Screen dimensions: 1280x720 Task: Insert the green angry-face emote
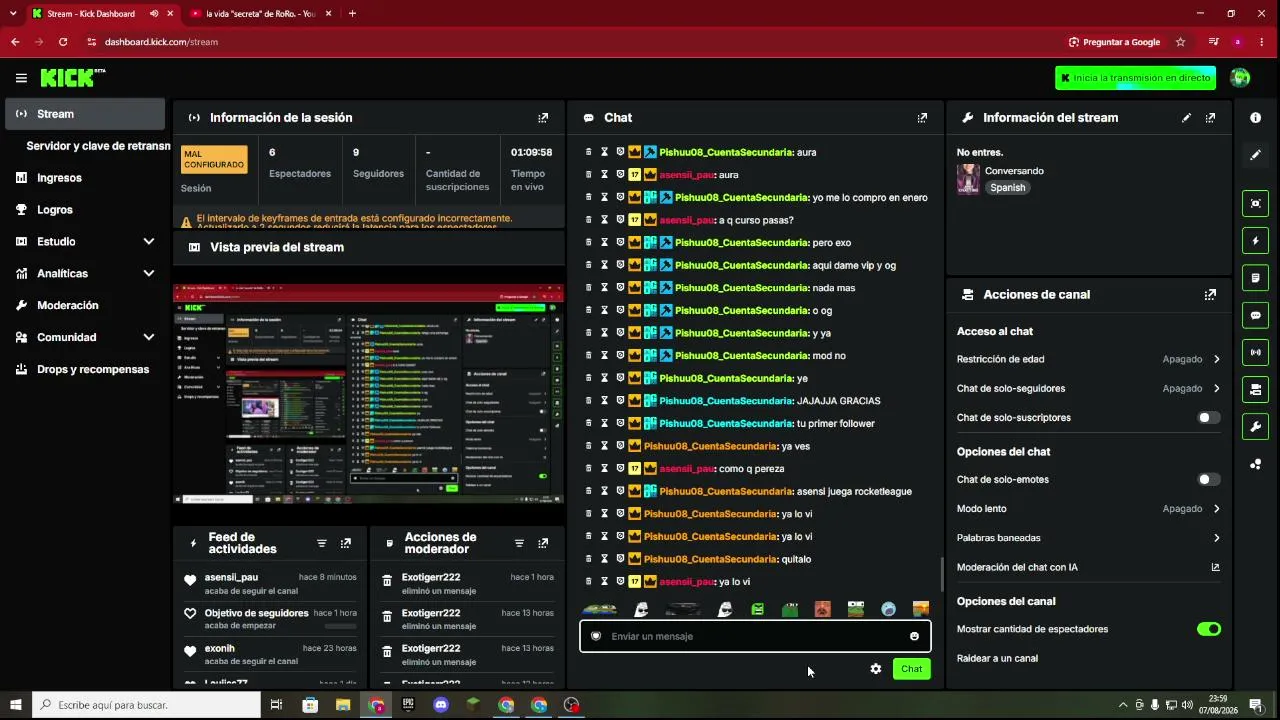coord(758,609)
